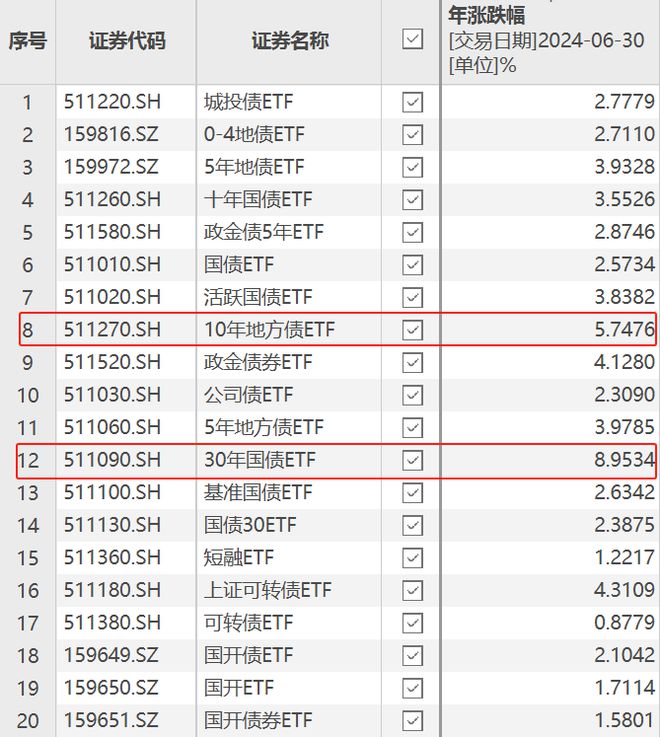Toggle checkbox in 可转债ETF row (511380.SH)
Image resolution: width=660 pixels, height=737 pixels.
click(412, 623)
